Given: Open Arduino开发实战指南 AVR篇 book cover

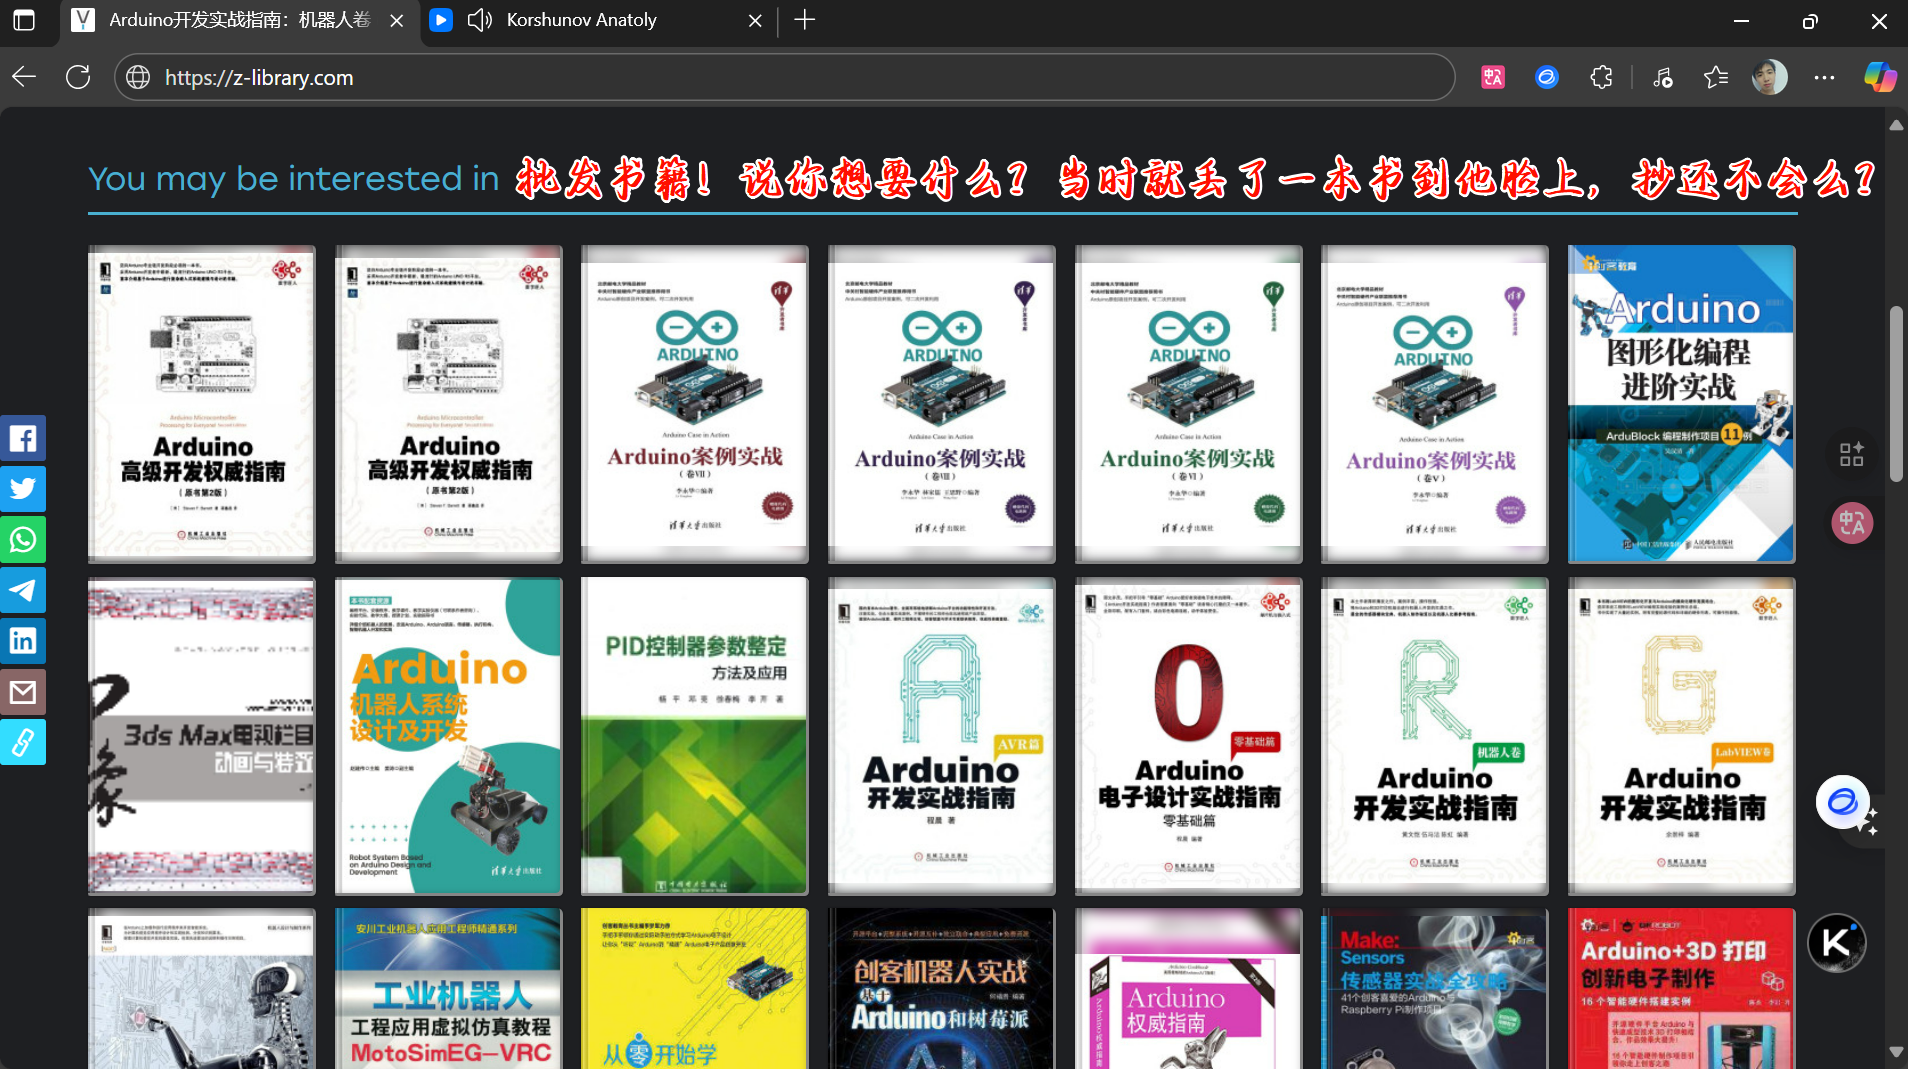Looking at the screenshot, I should click(942, 736).
